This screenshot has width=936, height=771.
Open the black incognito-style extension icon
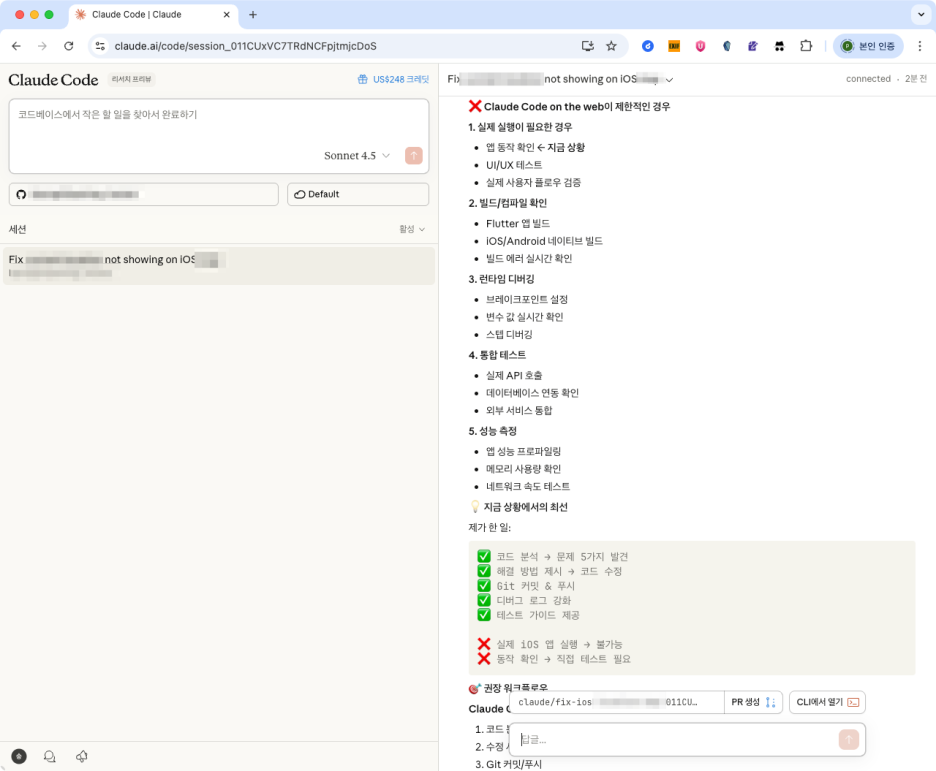tap(779, 46)
